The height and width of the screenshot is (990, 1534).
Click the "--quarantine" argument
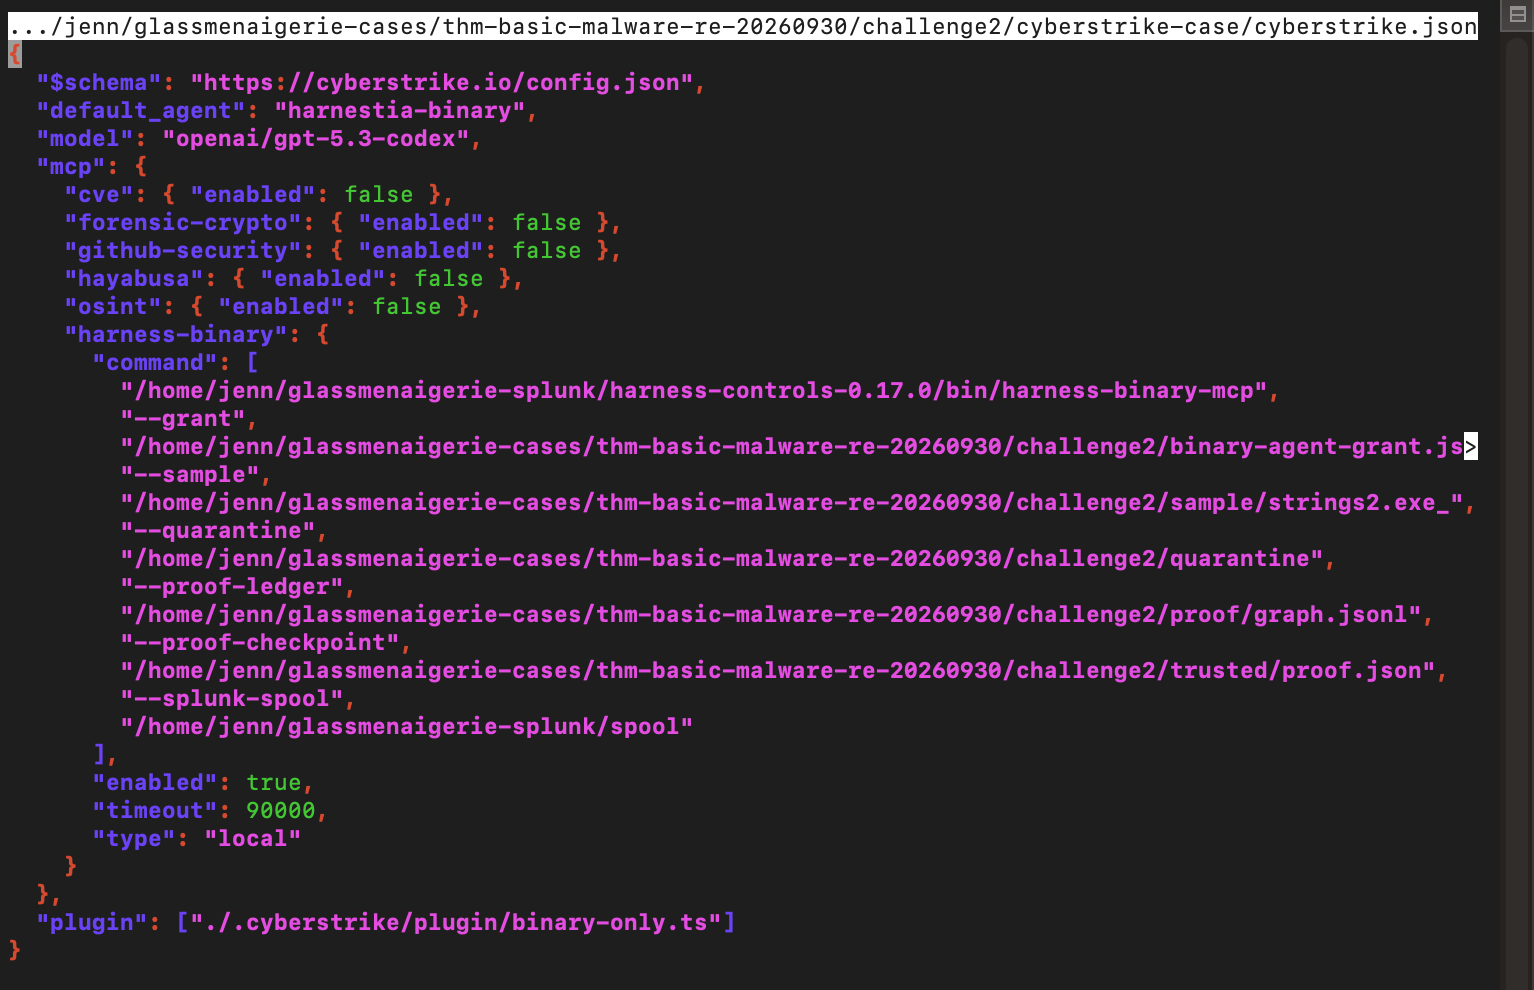pyautogui.click(x=218, y=530)
